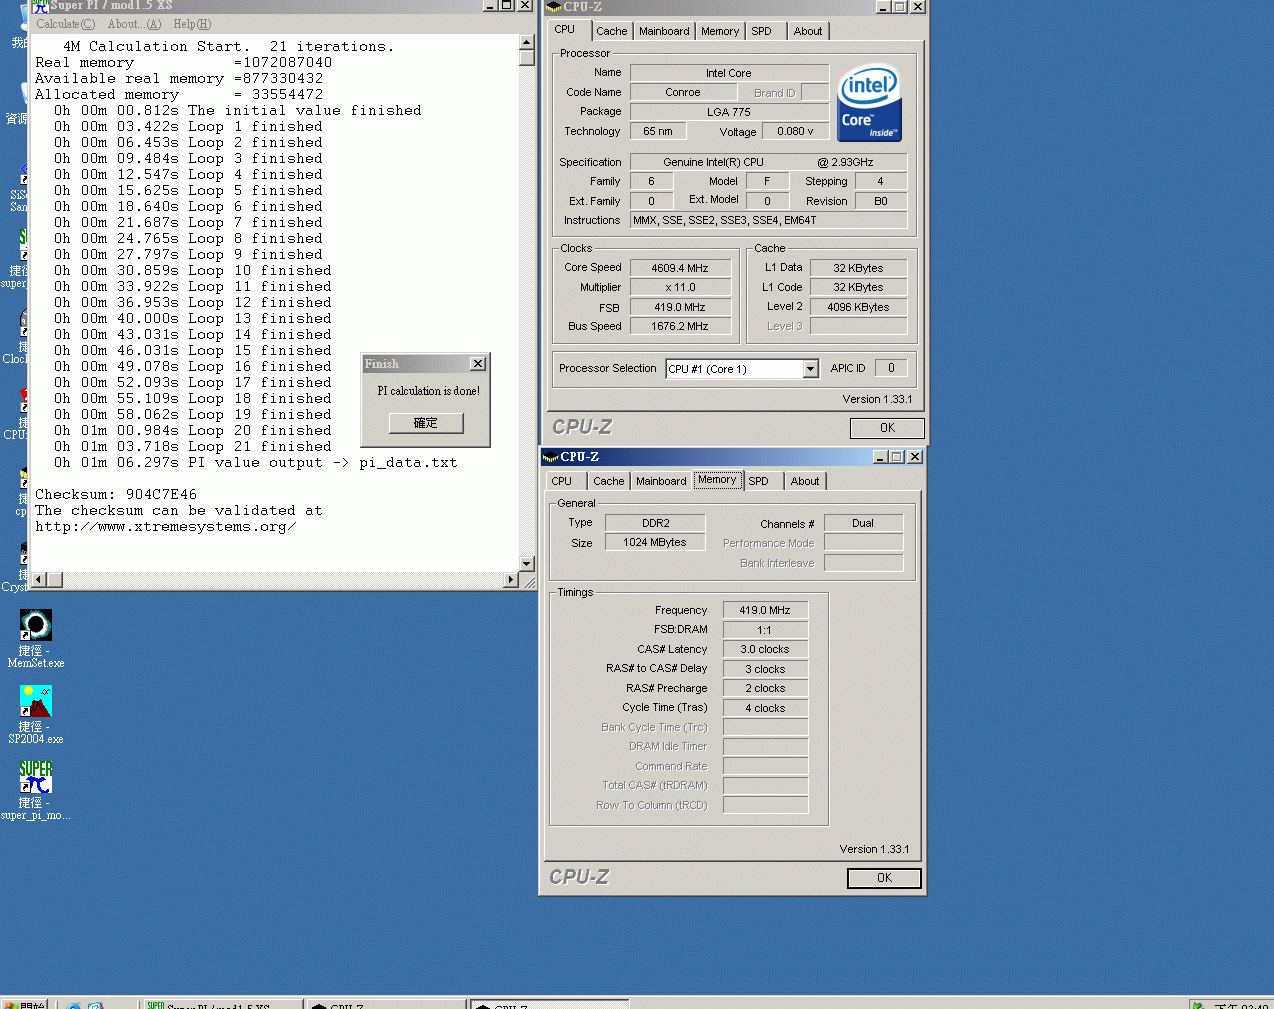
Task: Click the memory Type value DDR2
Action: 656,523
